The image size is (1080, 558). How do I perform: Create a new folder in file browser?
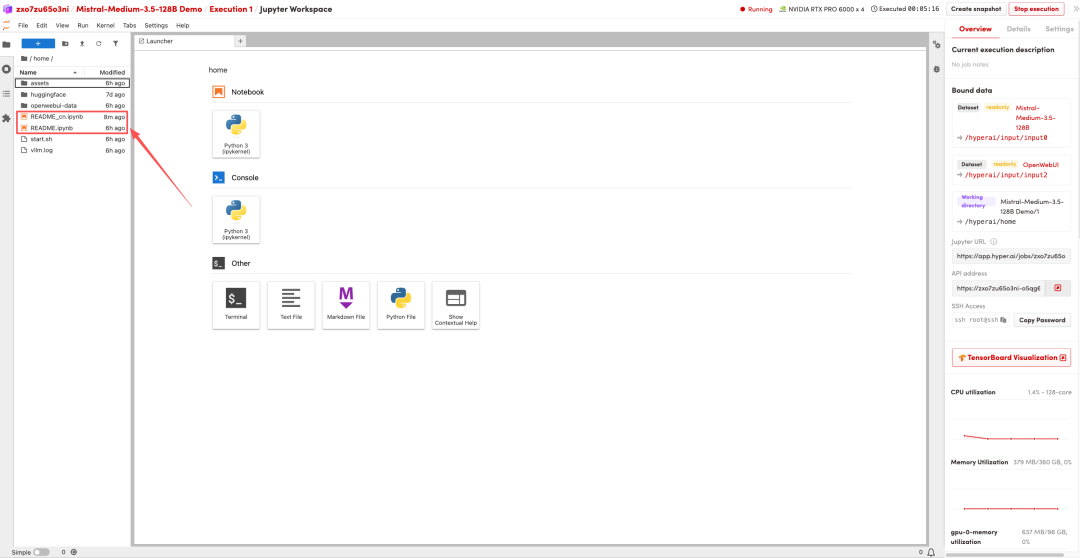coord(65,43)
